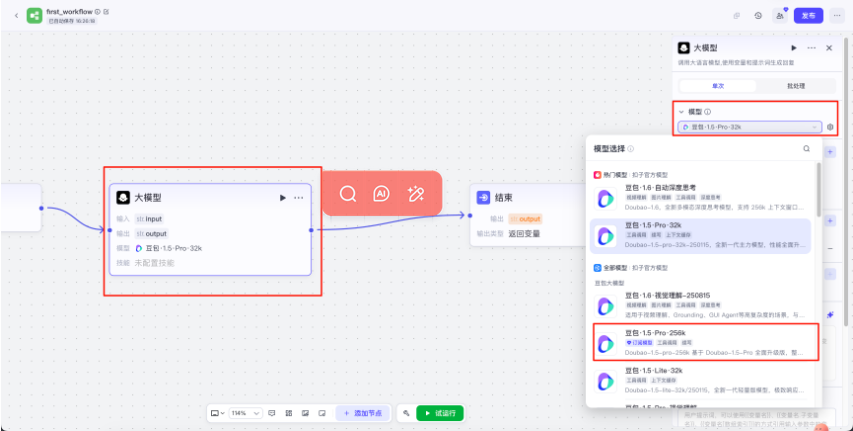Run the 大模型 node with its play icon
Viewport: 853px width, 431px height.
pyautogui.click(x=282, y=198)
